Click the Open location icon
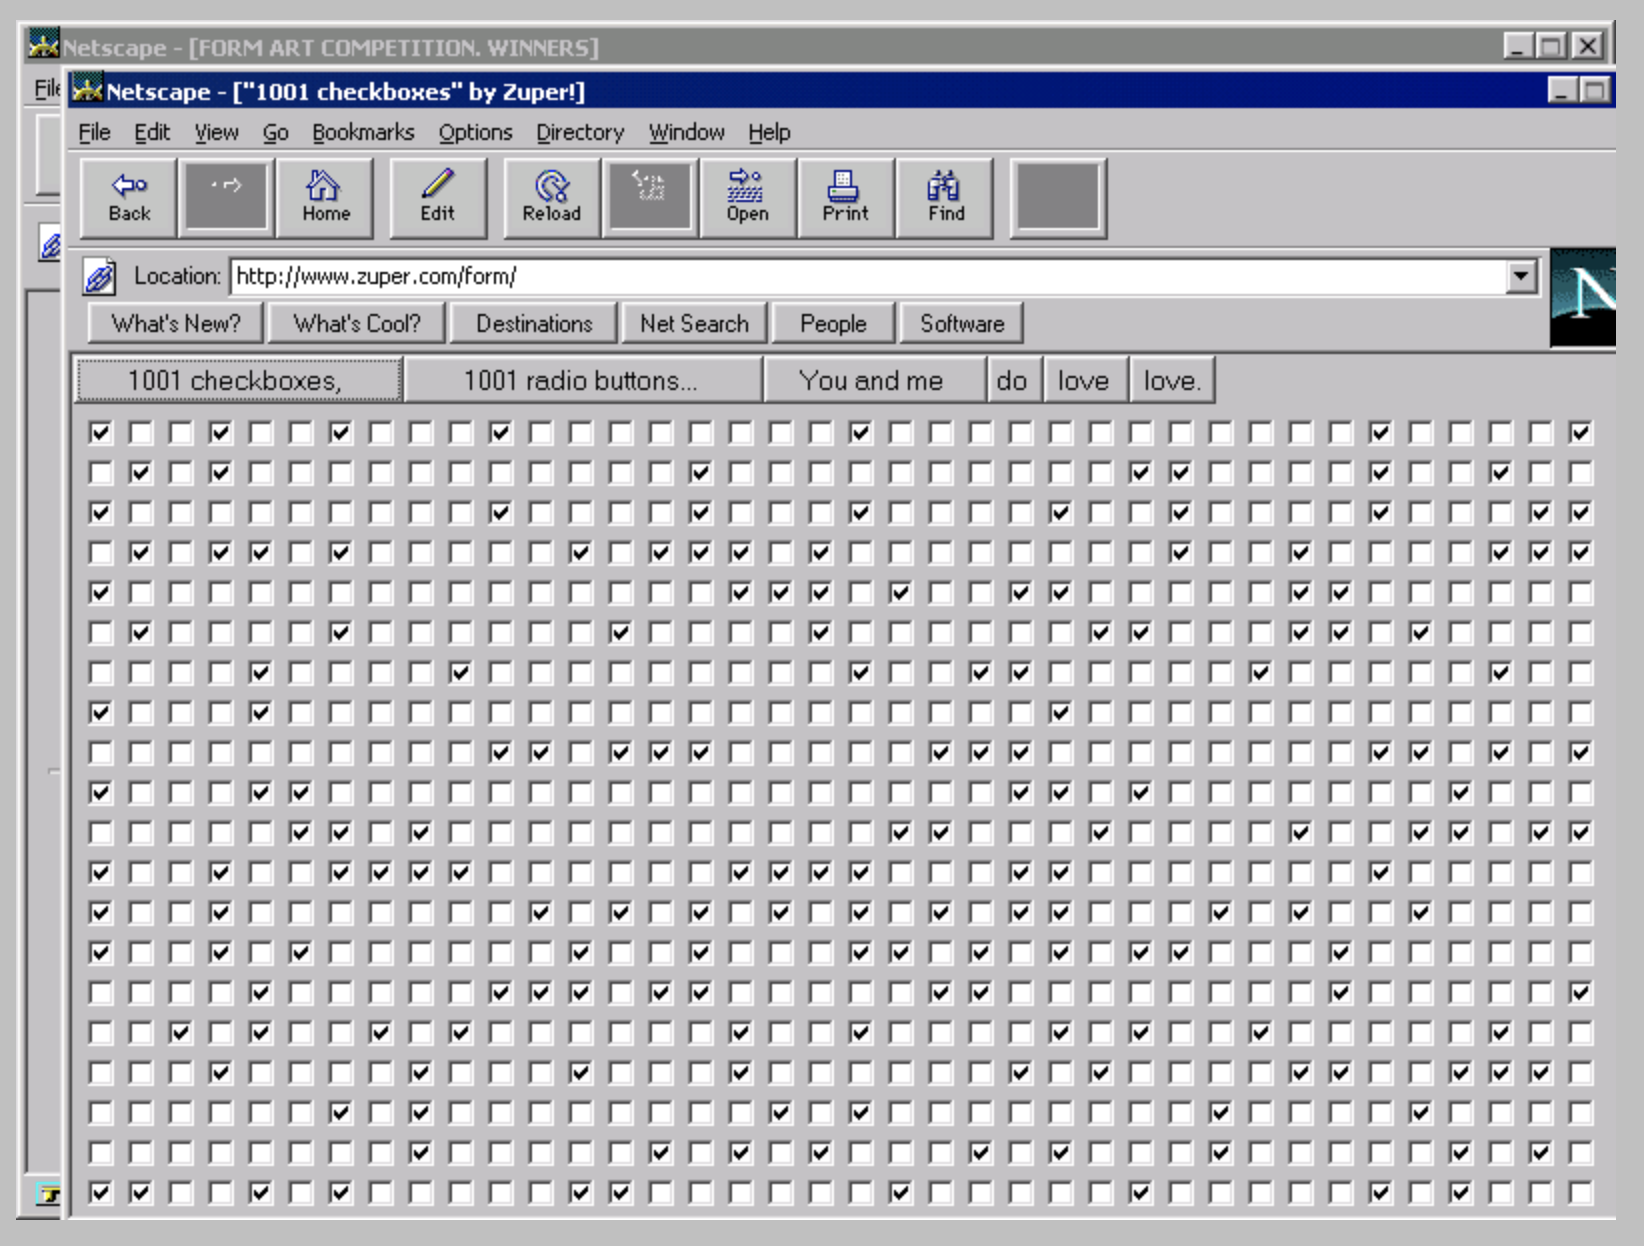This screenshot has width=1644, height=1246. pos(747,197)
